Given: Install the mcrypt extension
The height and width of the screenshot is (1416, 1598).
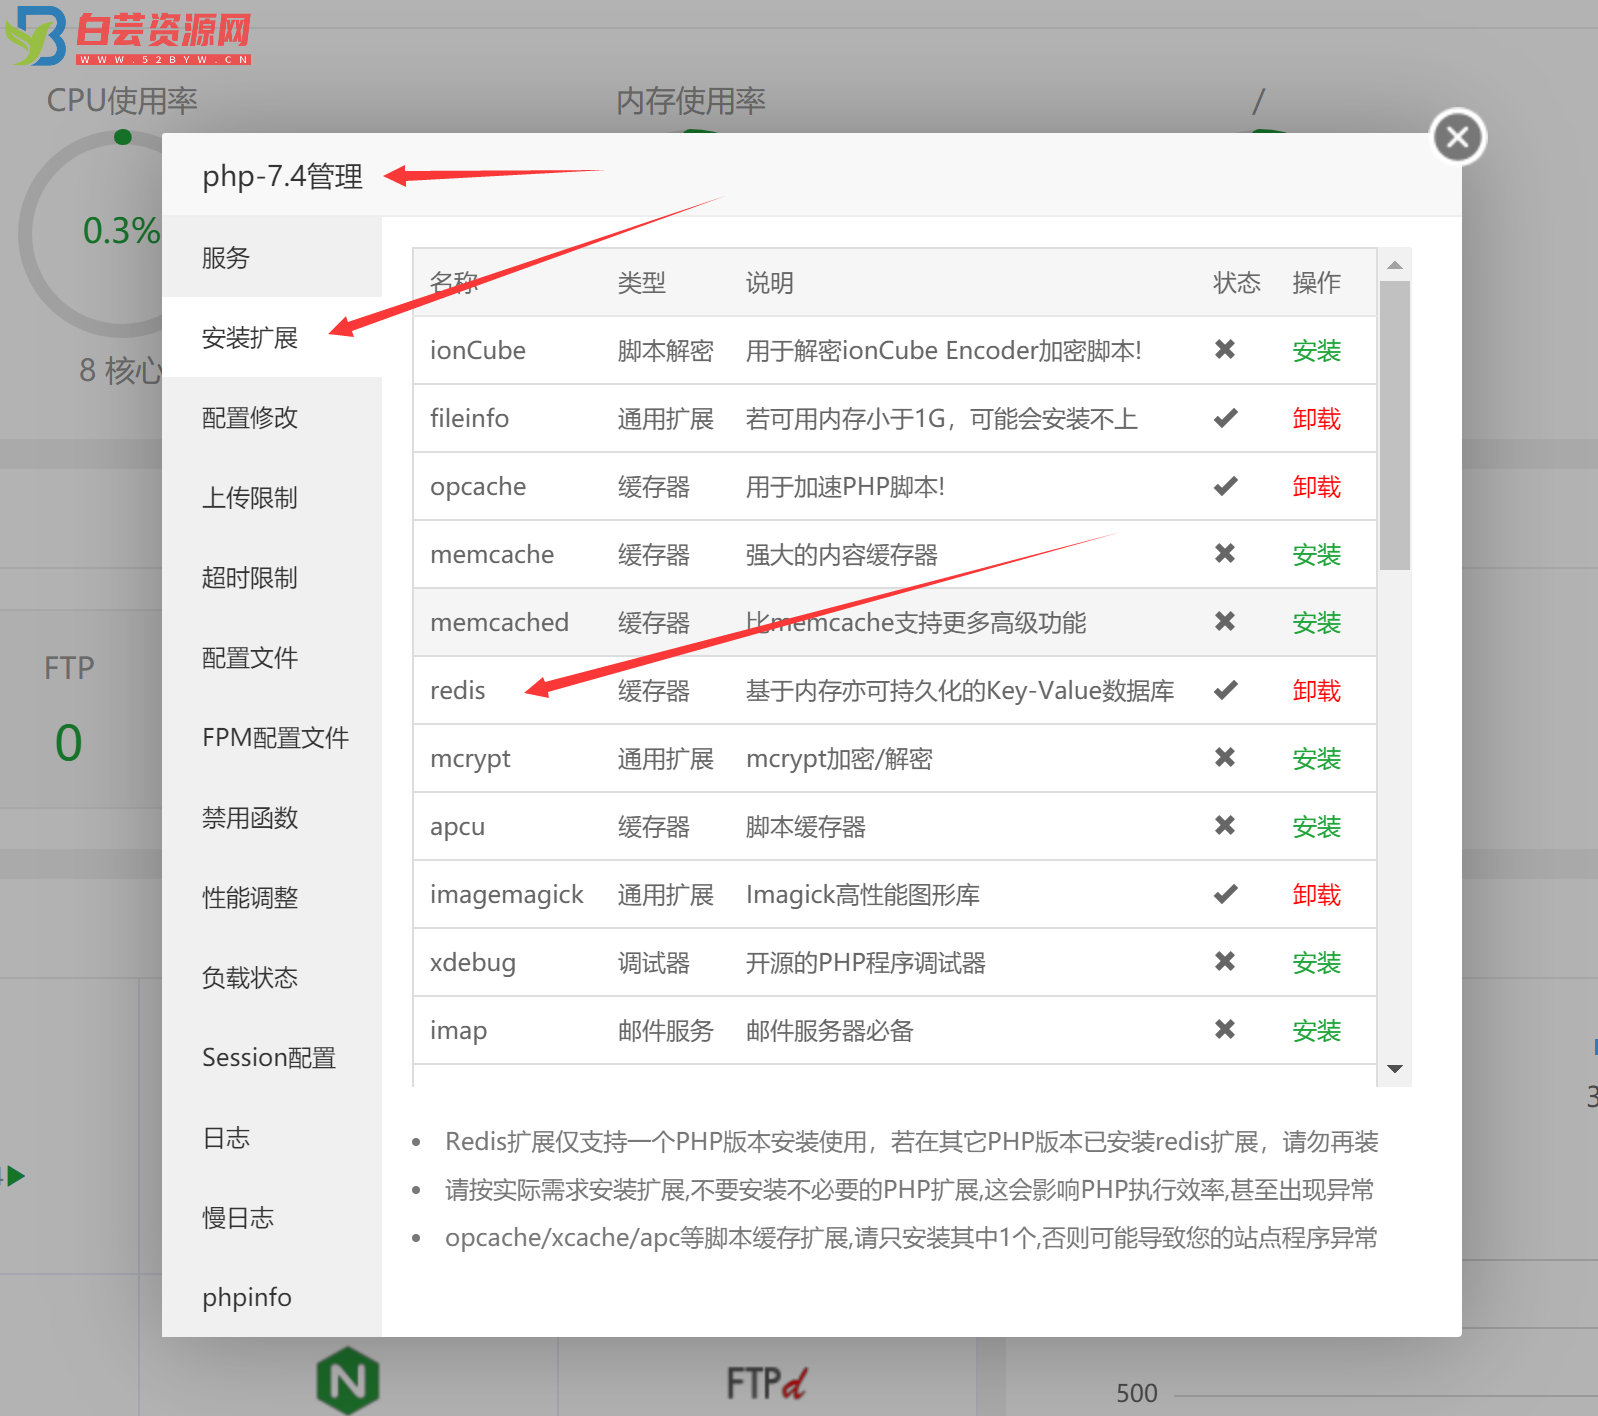Looking at the screenshot, I should pos(1316,759).
